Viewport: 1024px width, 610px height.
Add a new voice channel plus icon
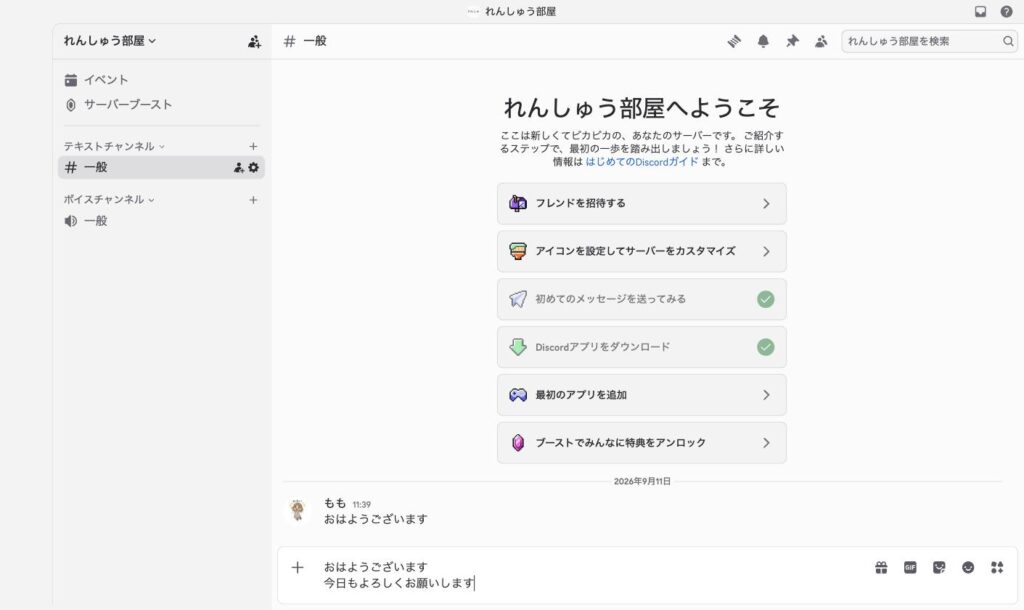pyautogui.click(x=253, y=200)
